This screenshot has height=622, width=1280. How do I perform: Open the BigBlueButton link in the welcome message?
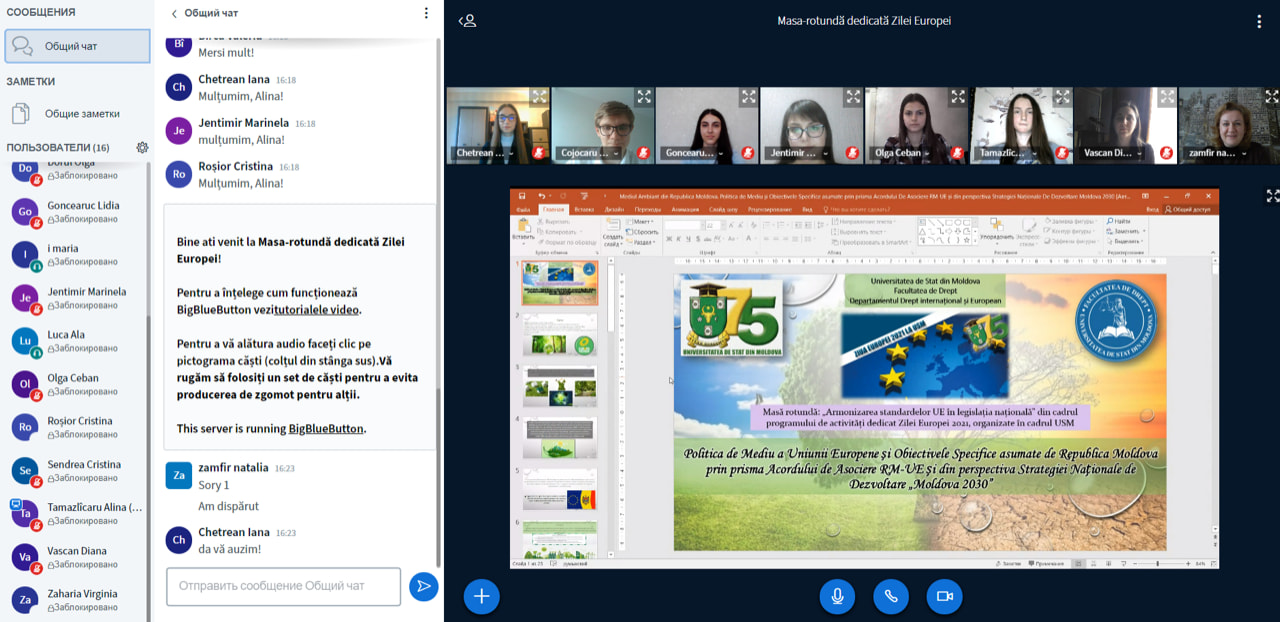pos(326,429)
